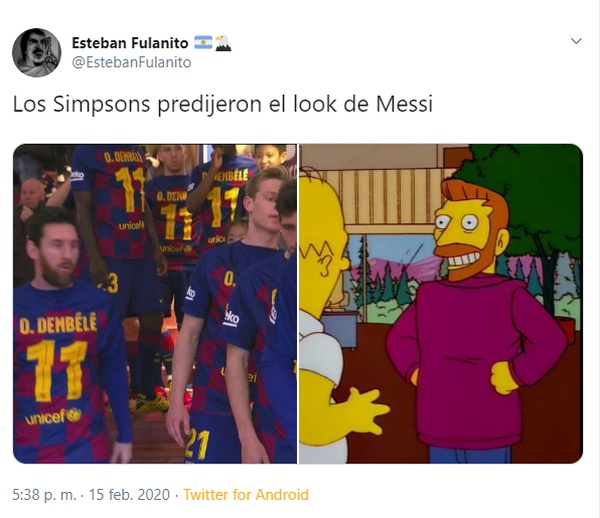Click the 15 feb. 2020 date
This screenshot has height=518, width=600.
click(x=129, y=495)
